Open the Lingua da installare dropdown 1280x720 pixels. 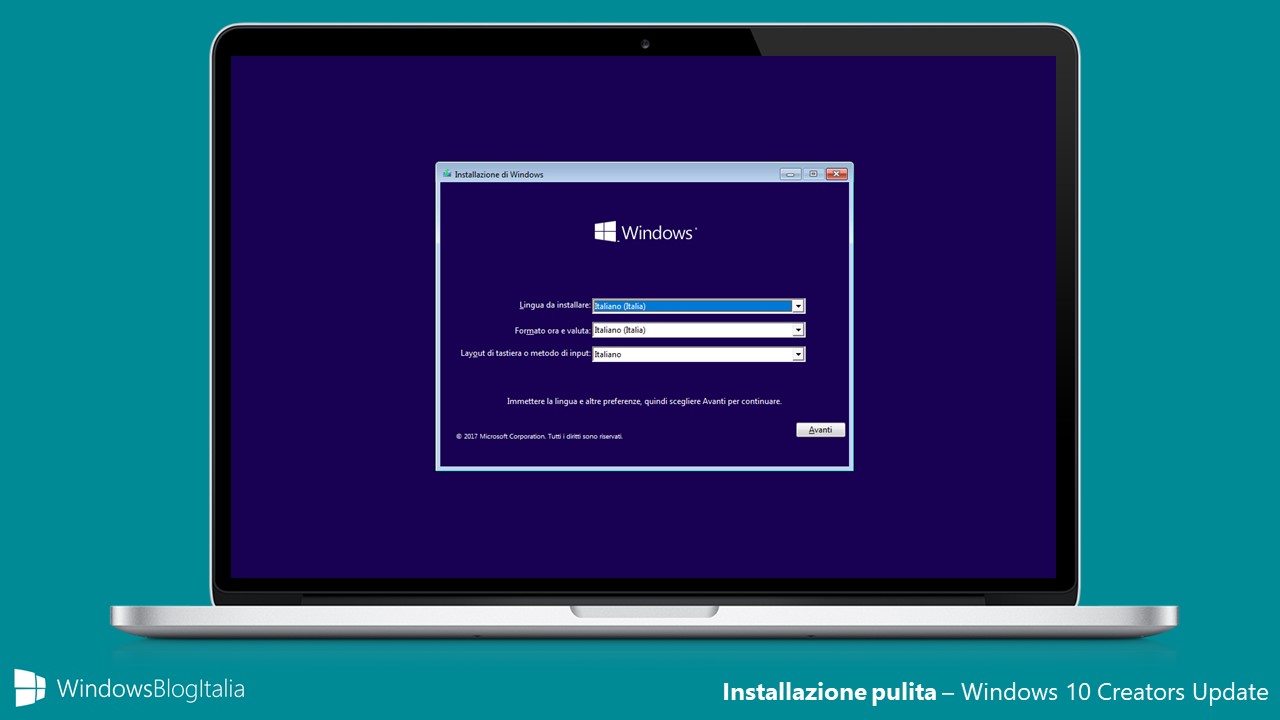[699, 306]
